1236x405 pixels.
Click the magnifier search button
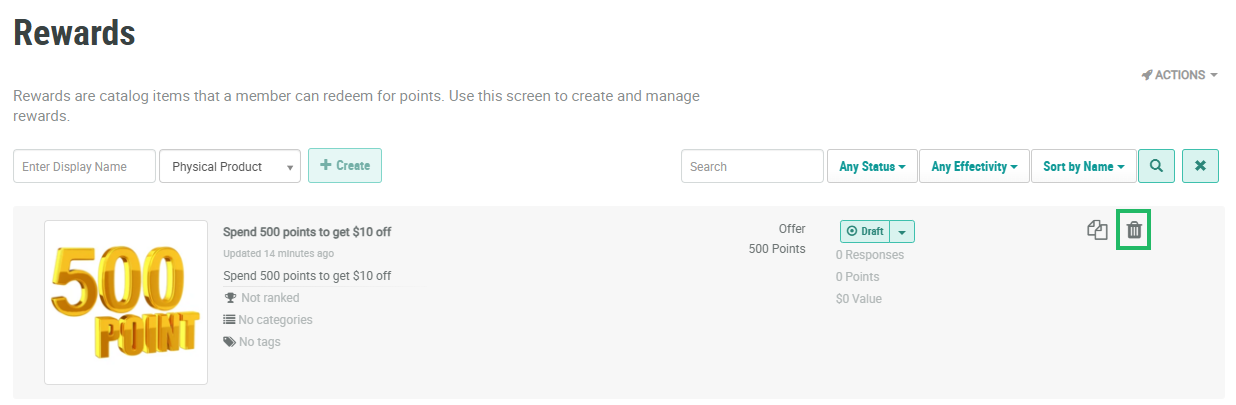pyautogui.click(x=1156, y=166)
